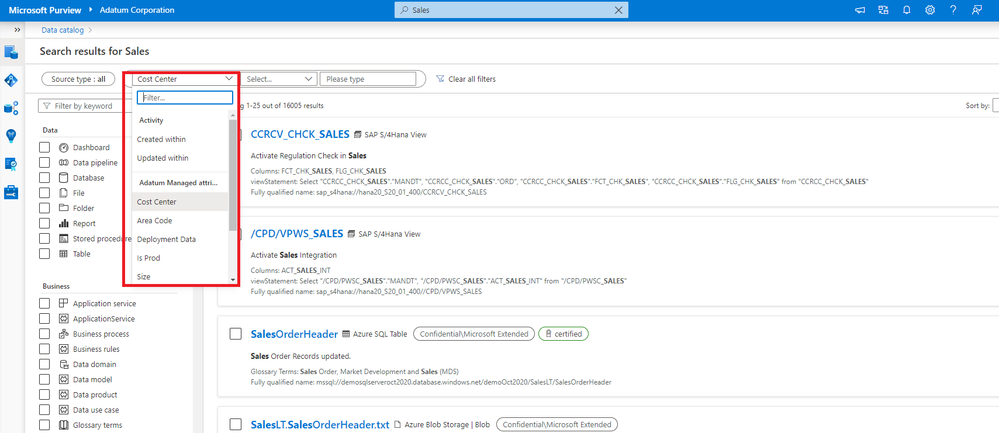This screenshot has height=433, width=999.
Task: Check the ApplicationService checkbox
Action: tap(44, 319)
